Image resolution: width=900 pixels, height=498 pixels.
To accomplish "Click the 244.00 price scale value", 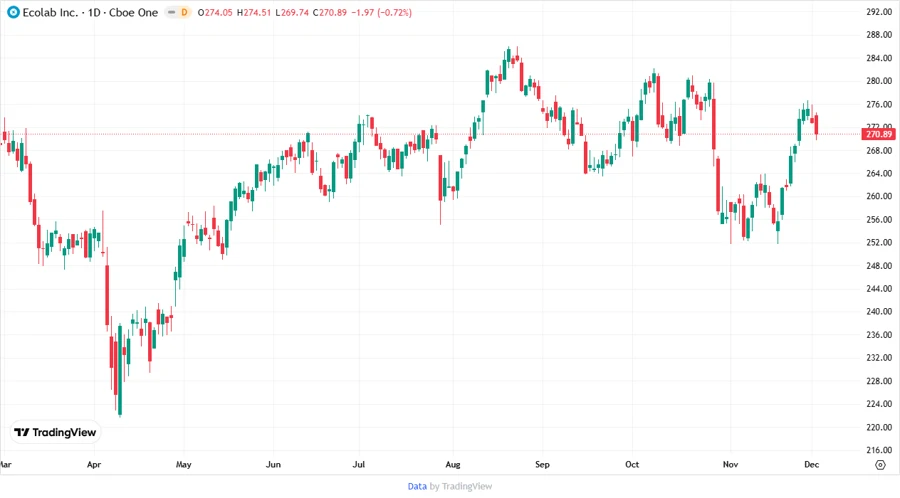I will [x=879, y=289].
